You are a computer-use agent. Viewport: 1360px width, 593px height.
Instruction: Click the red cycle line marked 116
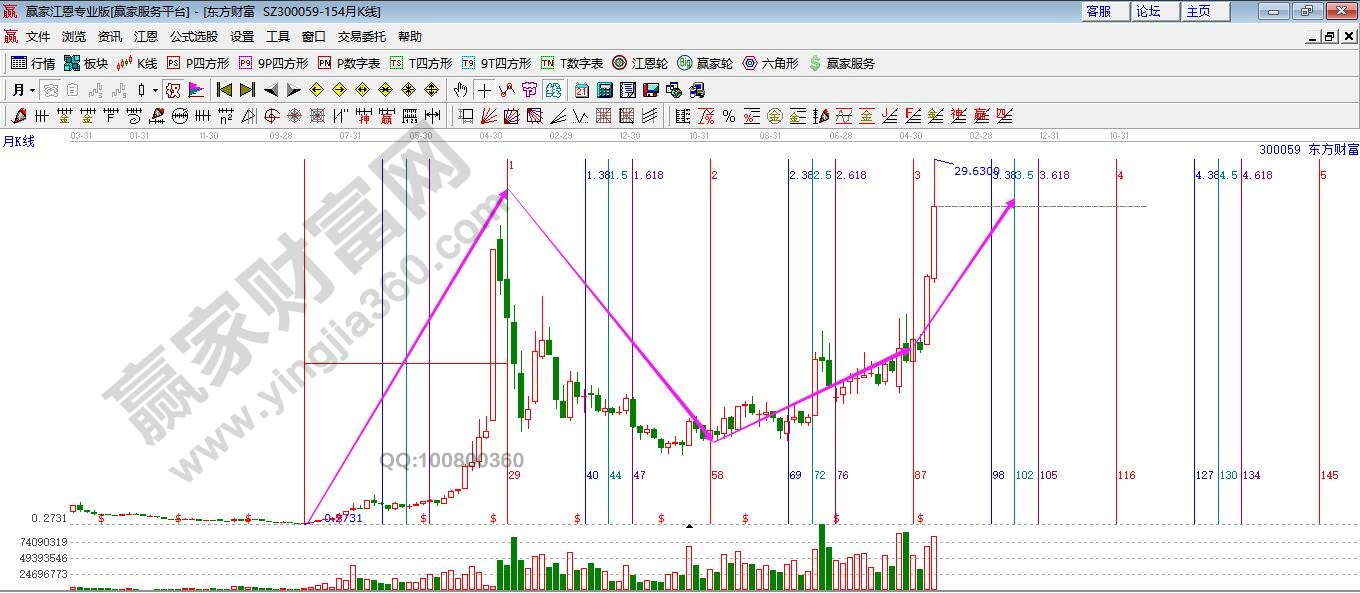coord(1117,350)
